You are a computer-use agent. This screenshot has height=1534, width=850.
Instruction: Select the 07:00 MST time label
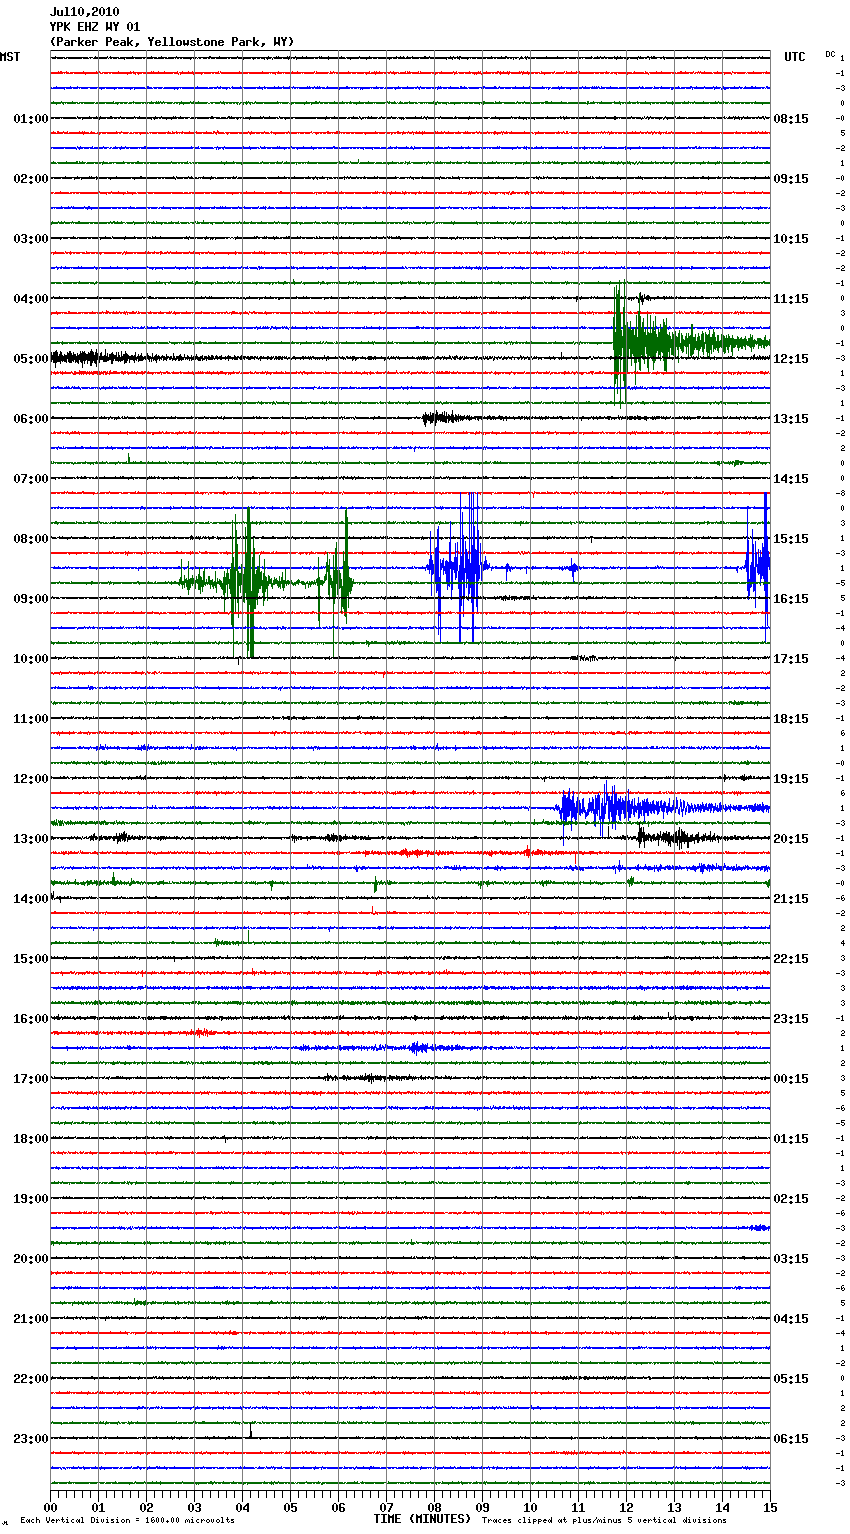[x=30, y=479]
